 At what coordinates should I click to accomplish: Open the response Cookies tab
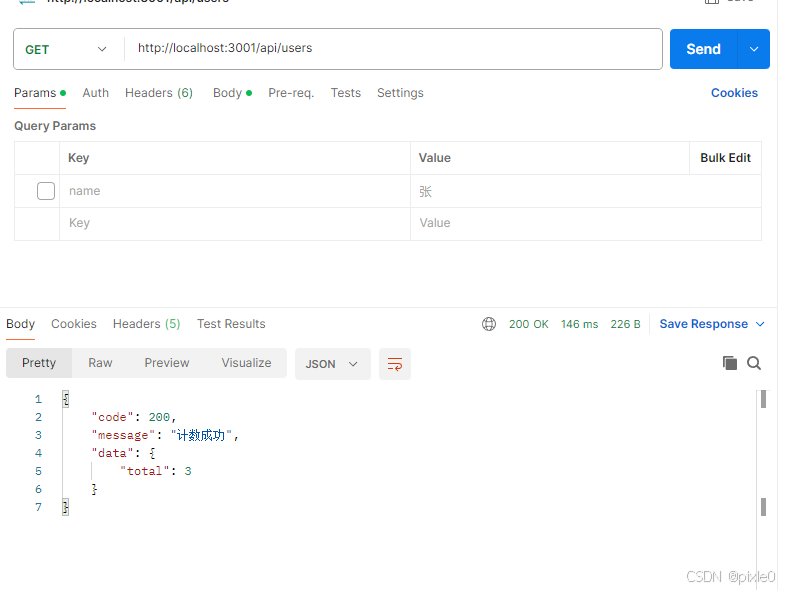point(74,324)
